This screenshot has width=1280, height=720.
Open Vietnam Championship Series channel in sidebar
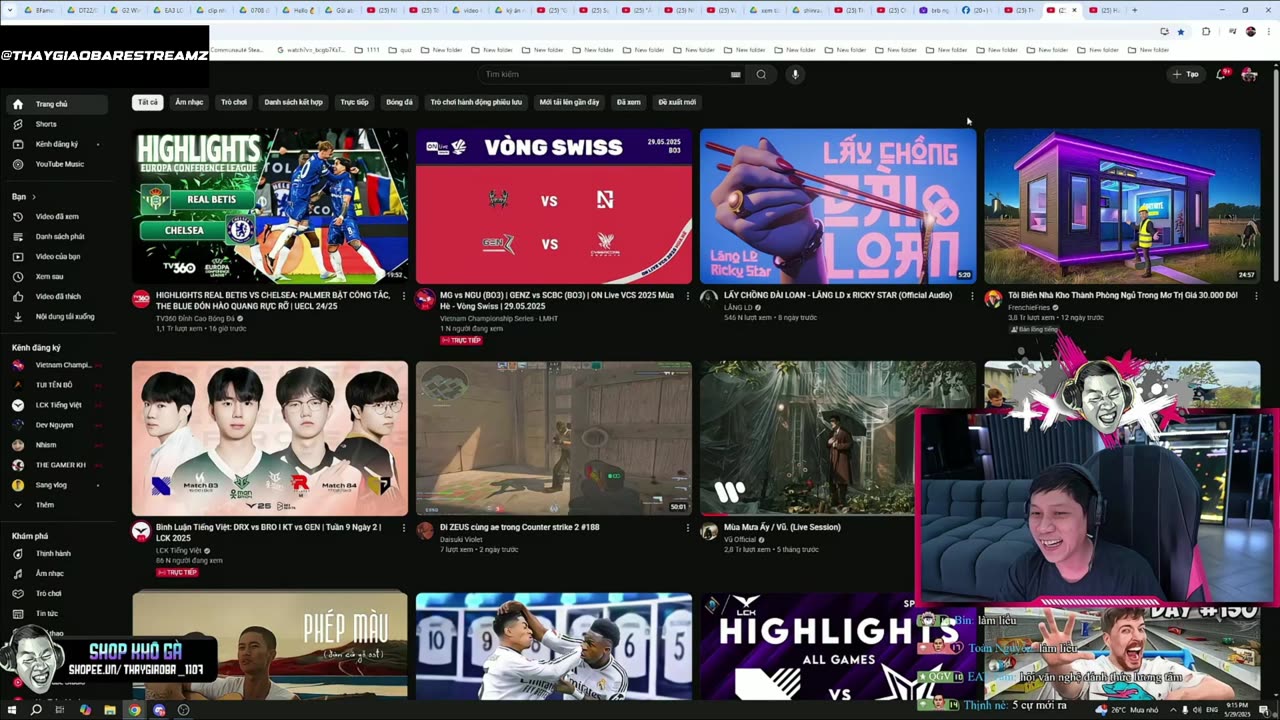57,365
